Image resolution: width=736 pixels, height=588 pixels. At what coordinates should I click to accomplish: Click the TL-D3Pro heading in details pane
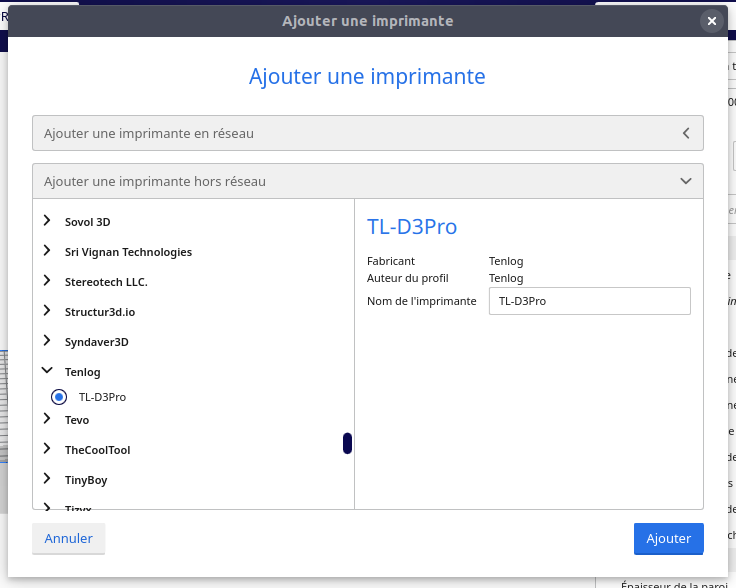click(x=412, y=227)
